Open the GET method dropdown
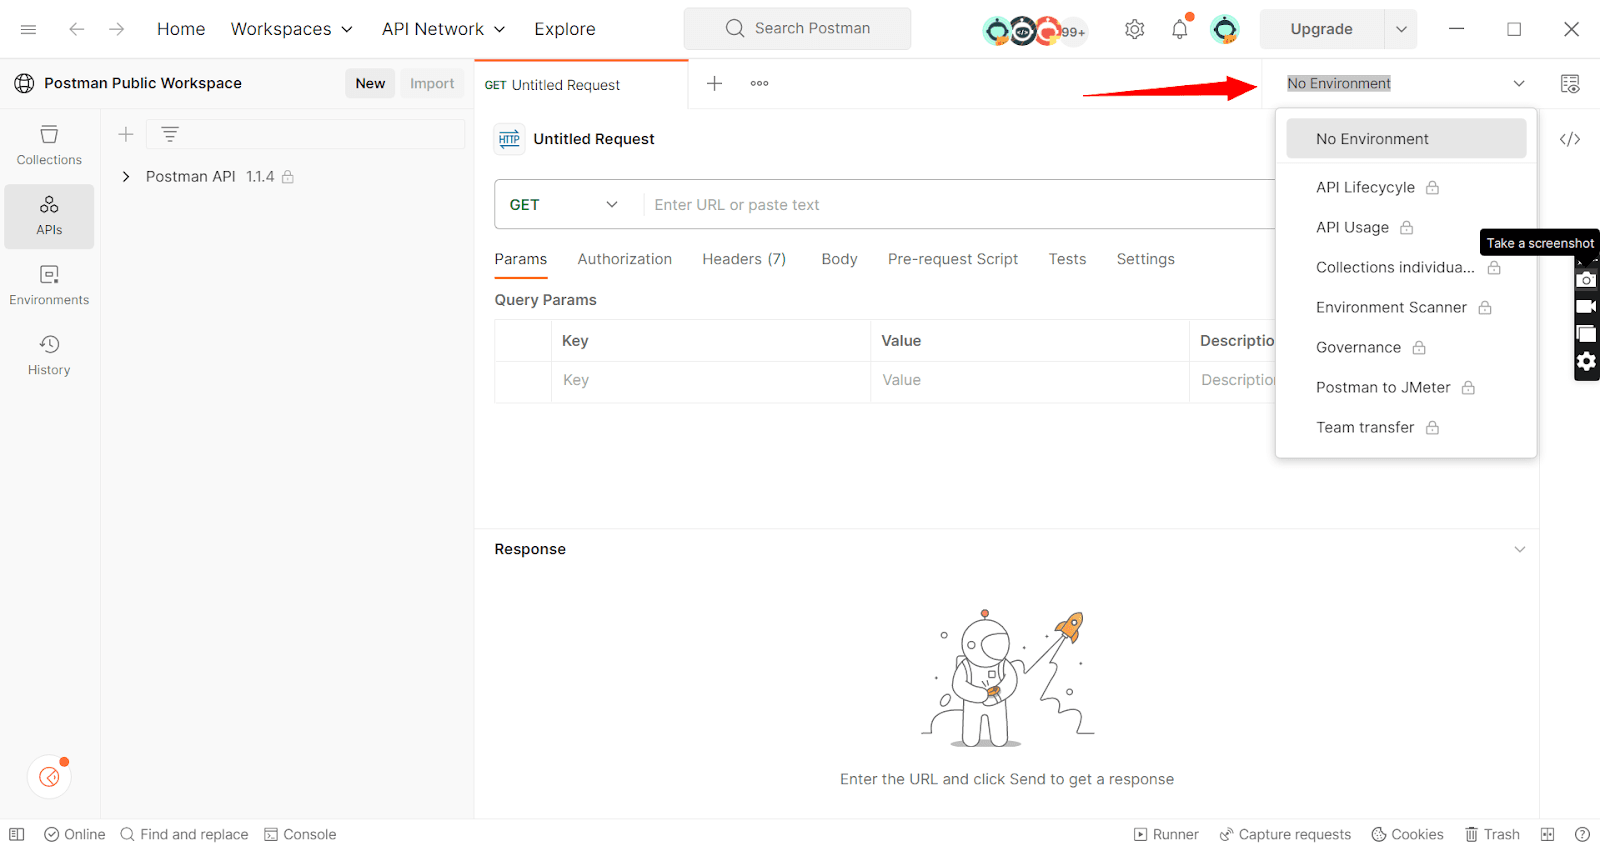This screenshot has width=1600, height=846. pos(565,205)
